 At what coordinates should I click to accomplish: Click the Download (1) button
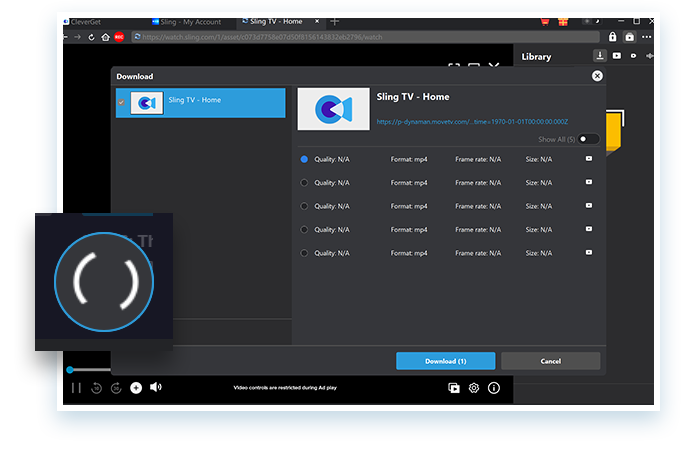point(445,361)
